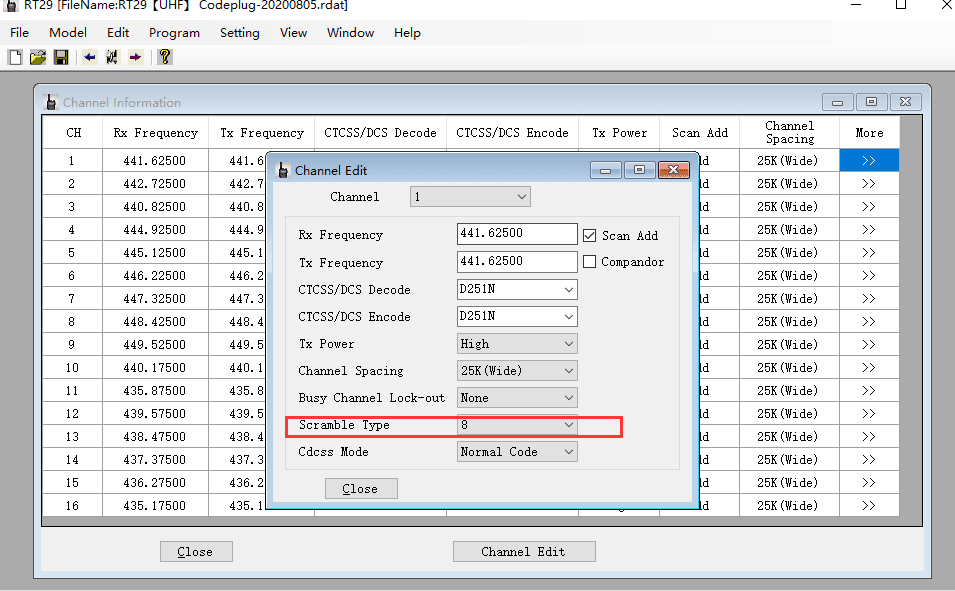
Task: Open help with the question mark icon
Action: tap(164, 57)
